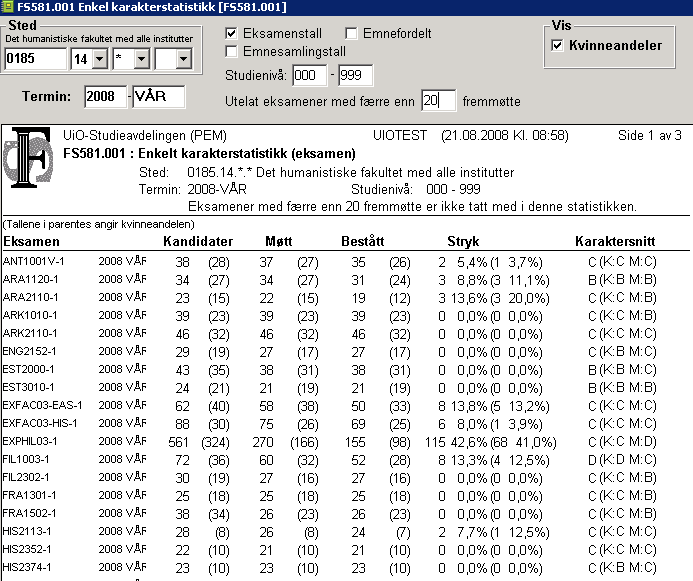Select the HIS2113-1 exam row
This screenshot has height=581, width=693.
(x=330, y=532)
